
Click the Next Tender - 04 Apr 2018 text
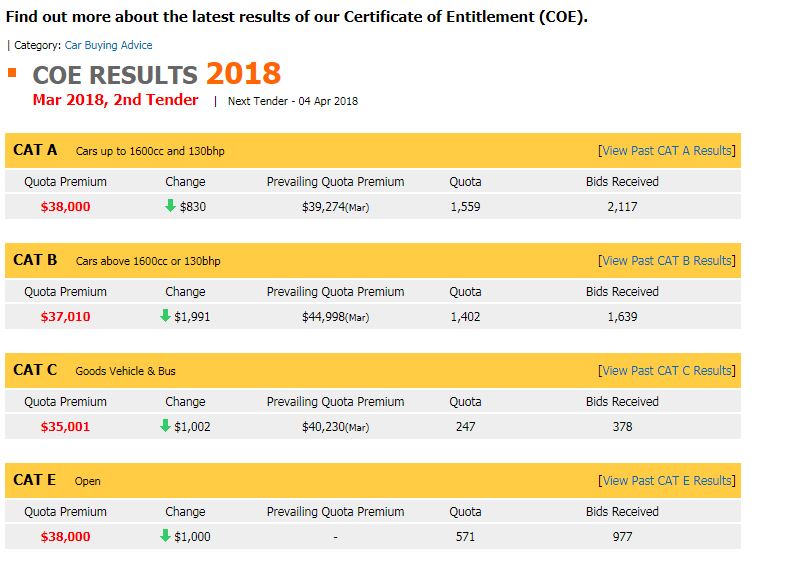[292, 101]
